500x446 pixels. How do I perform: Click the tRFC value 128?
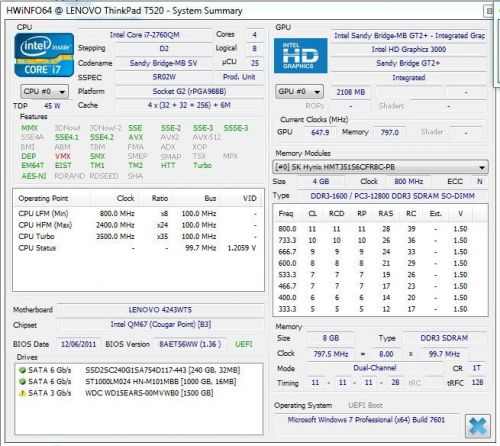pyautogui.click(x=477, y=383)
